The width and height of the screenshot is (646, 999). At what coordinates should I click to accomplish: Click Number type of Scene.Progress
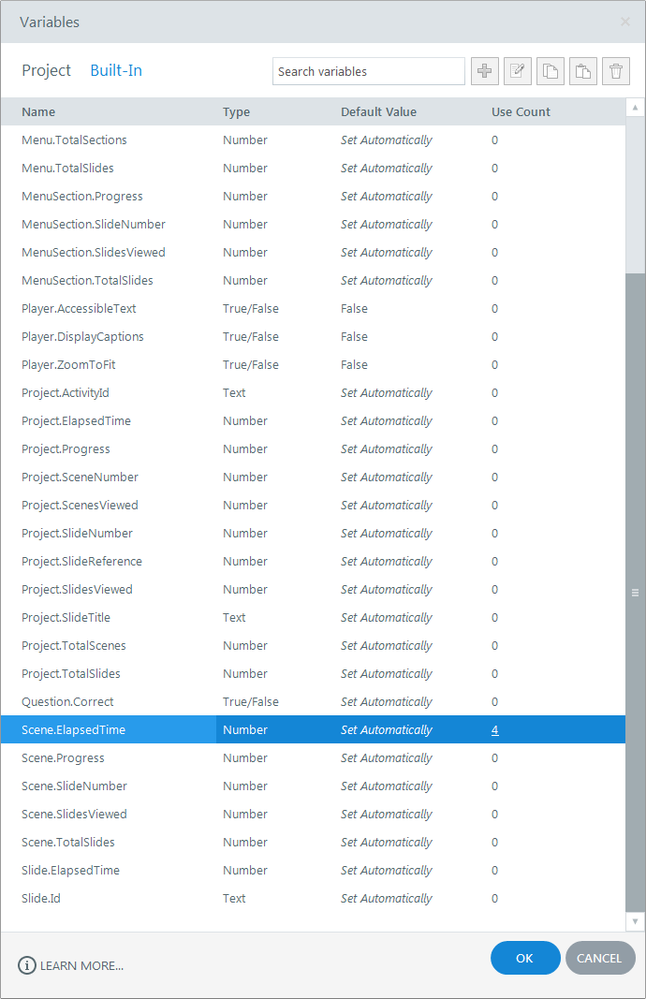(x=245, y=758)
